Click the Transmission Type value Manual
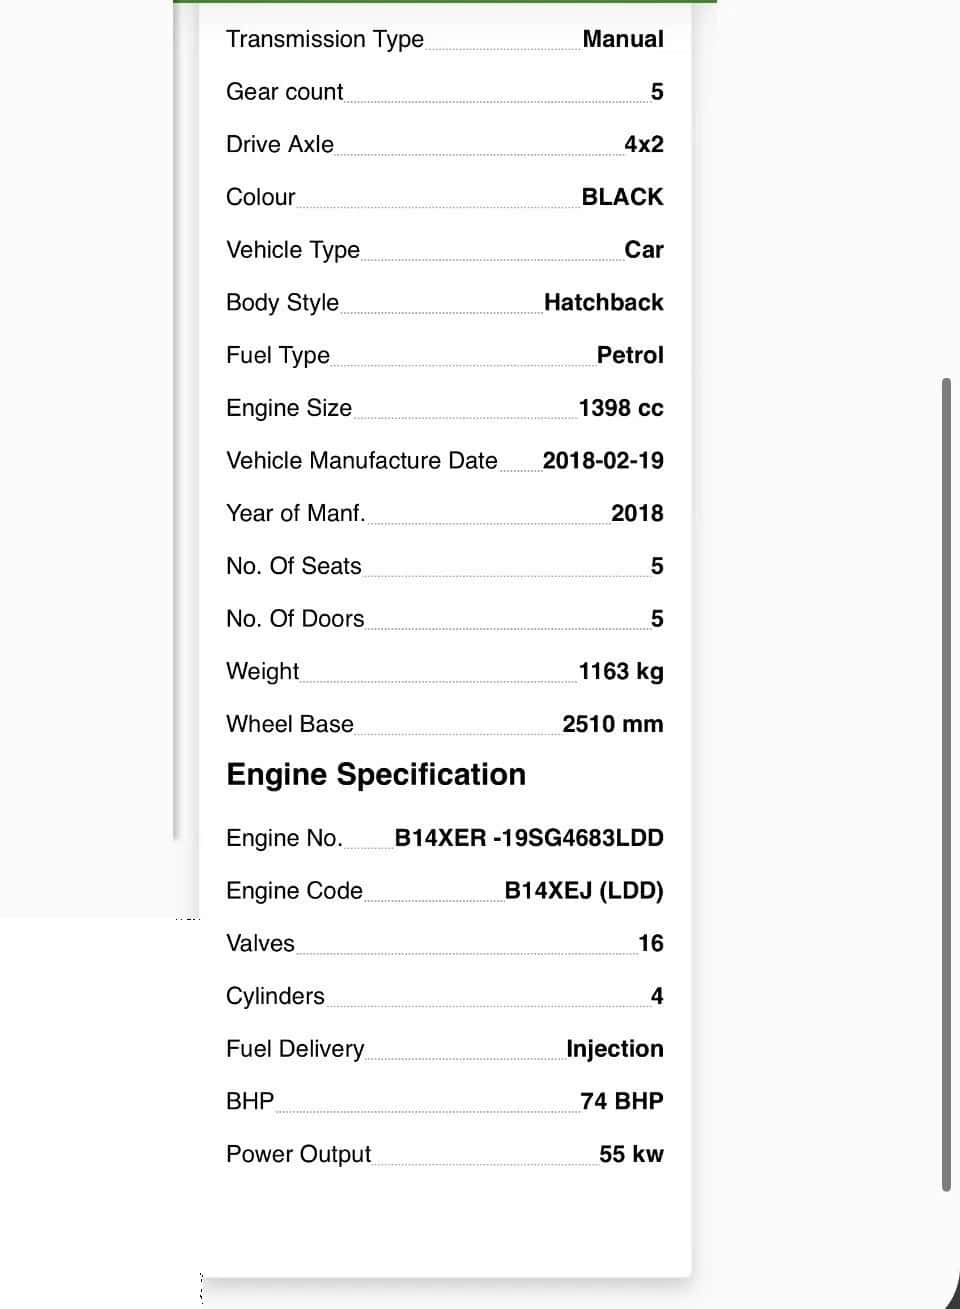This screenshot has width=960, height=1309. point(623,39)
